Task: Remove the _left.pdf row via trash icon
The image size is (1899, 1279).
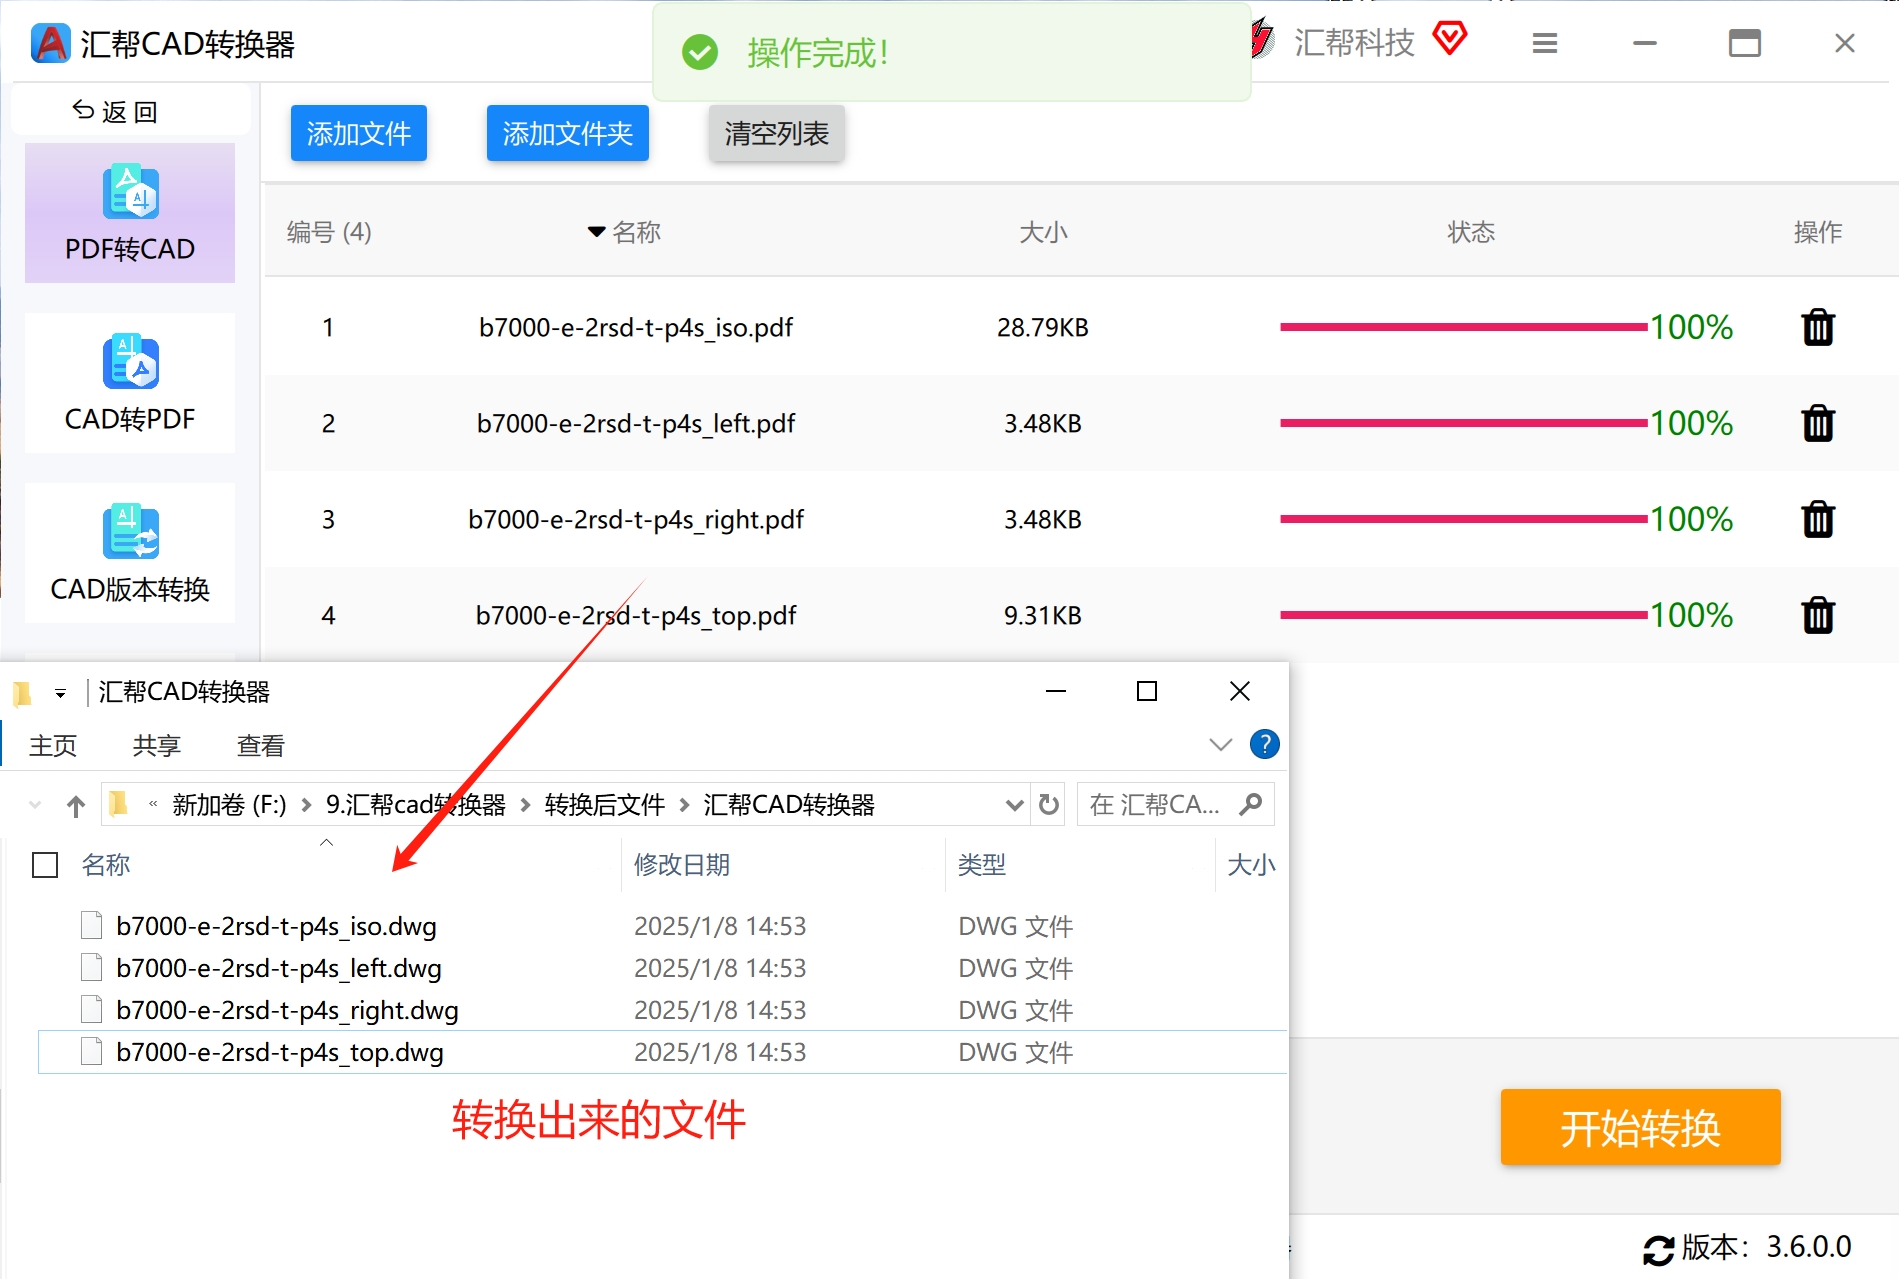Action: pyautogui.click(x=1818, y=423)
